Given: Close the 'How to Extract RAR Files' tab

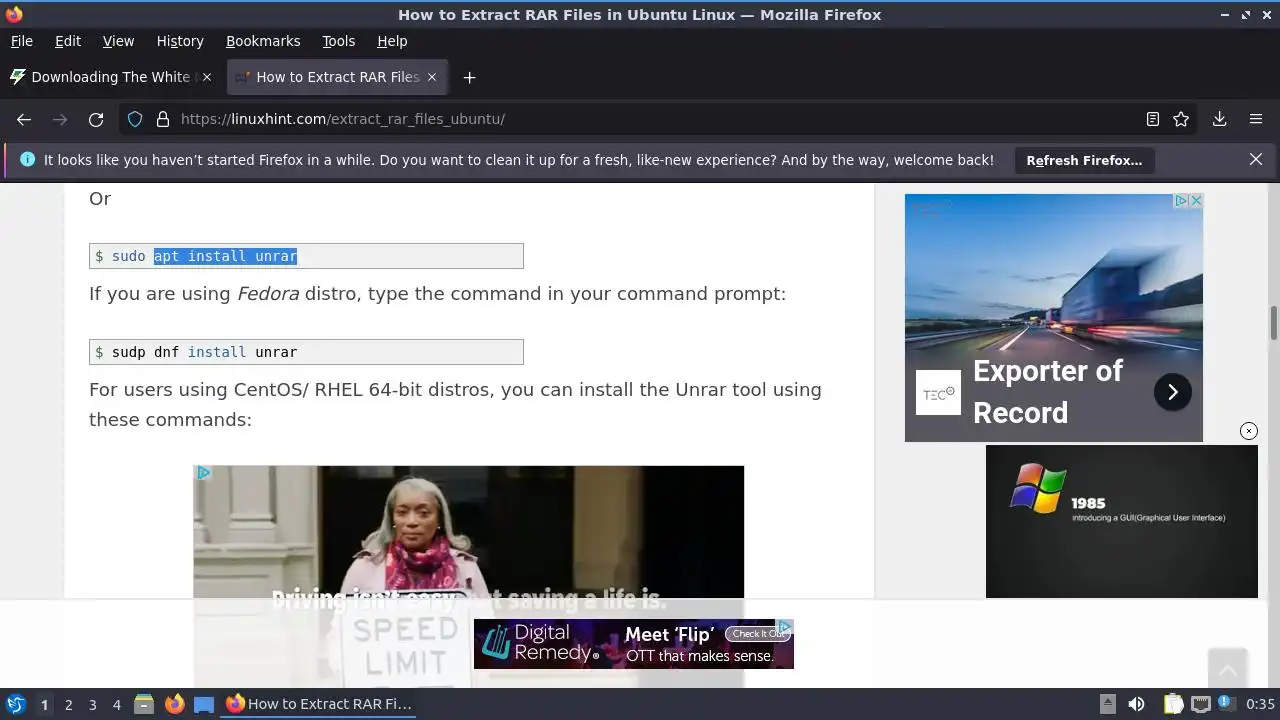Looking at the screenshot, I should 432,77.
